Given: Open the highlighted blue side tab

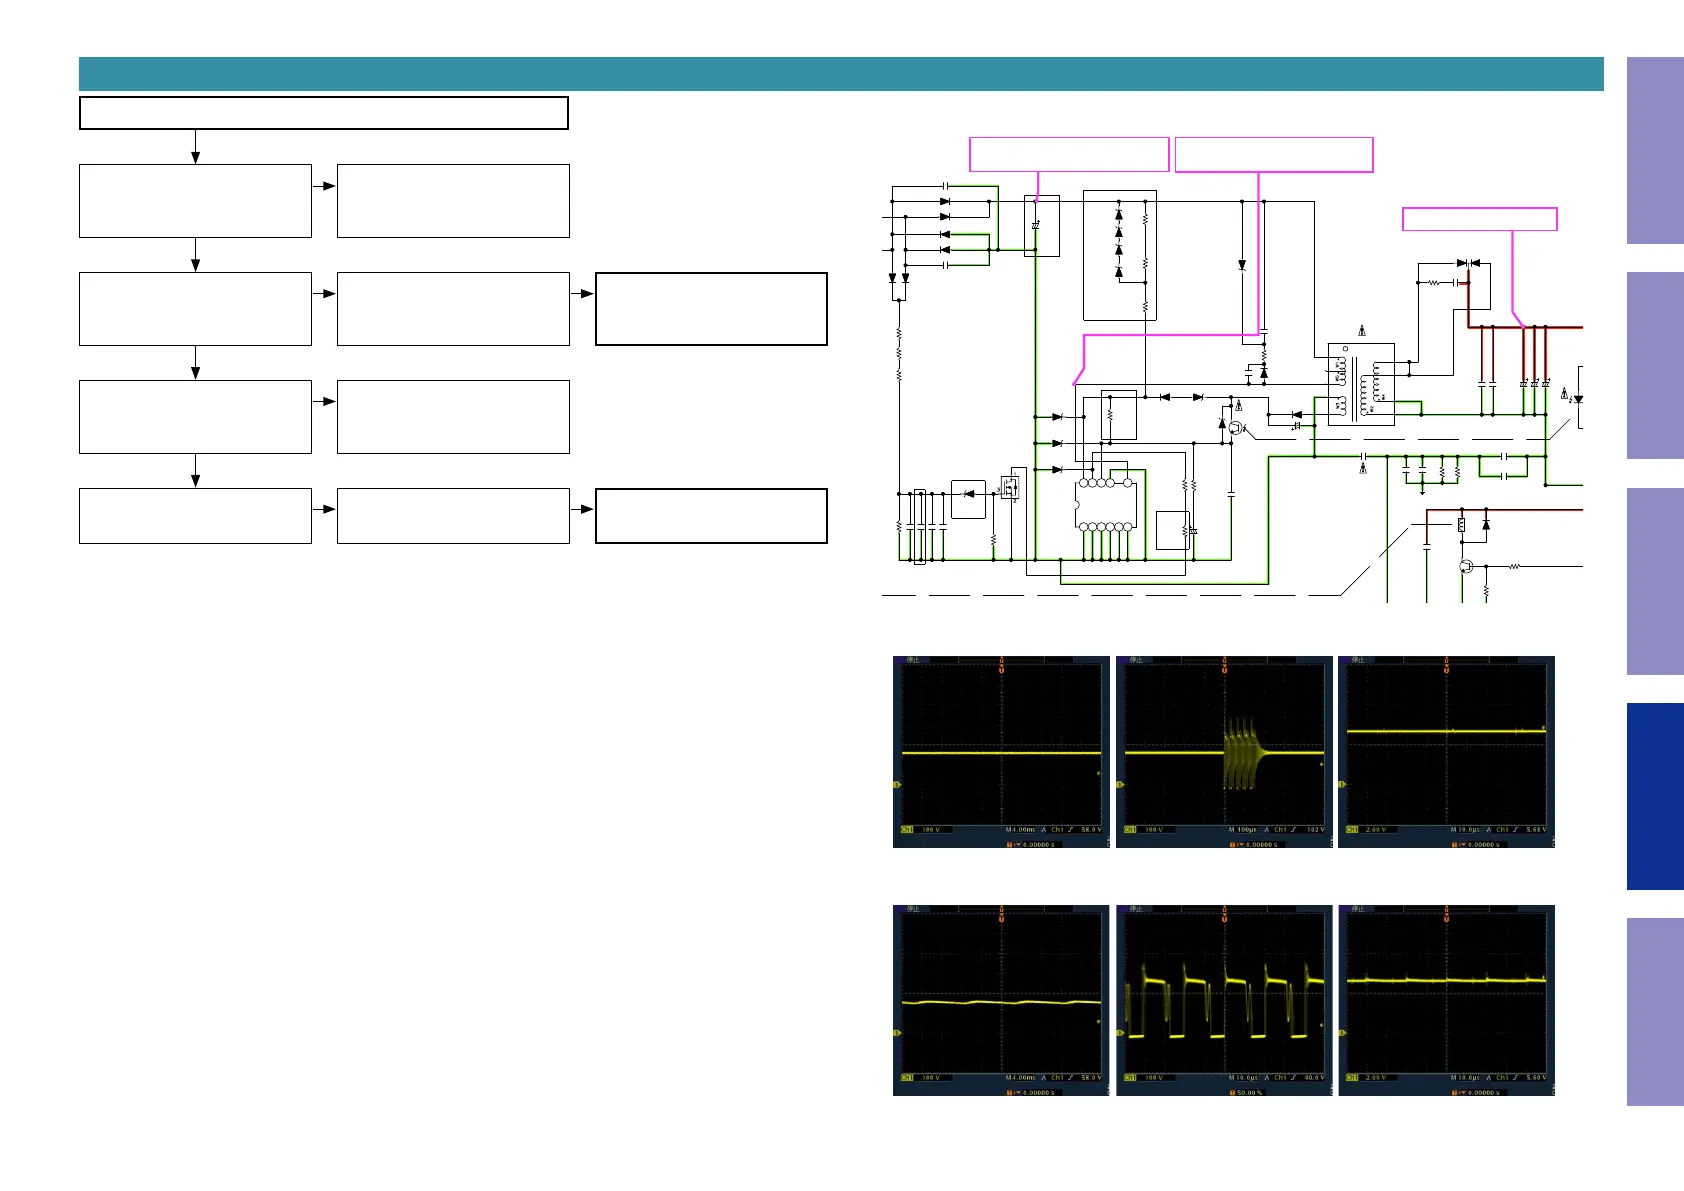Looking at the screenshot, I should (1655, 796).
